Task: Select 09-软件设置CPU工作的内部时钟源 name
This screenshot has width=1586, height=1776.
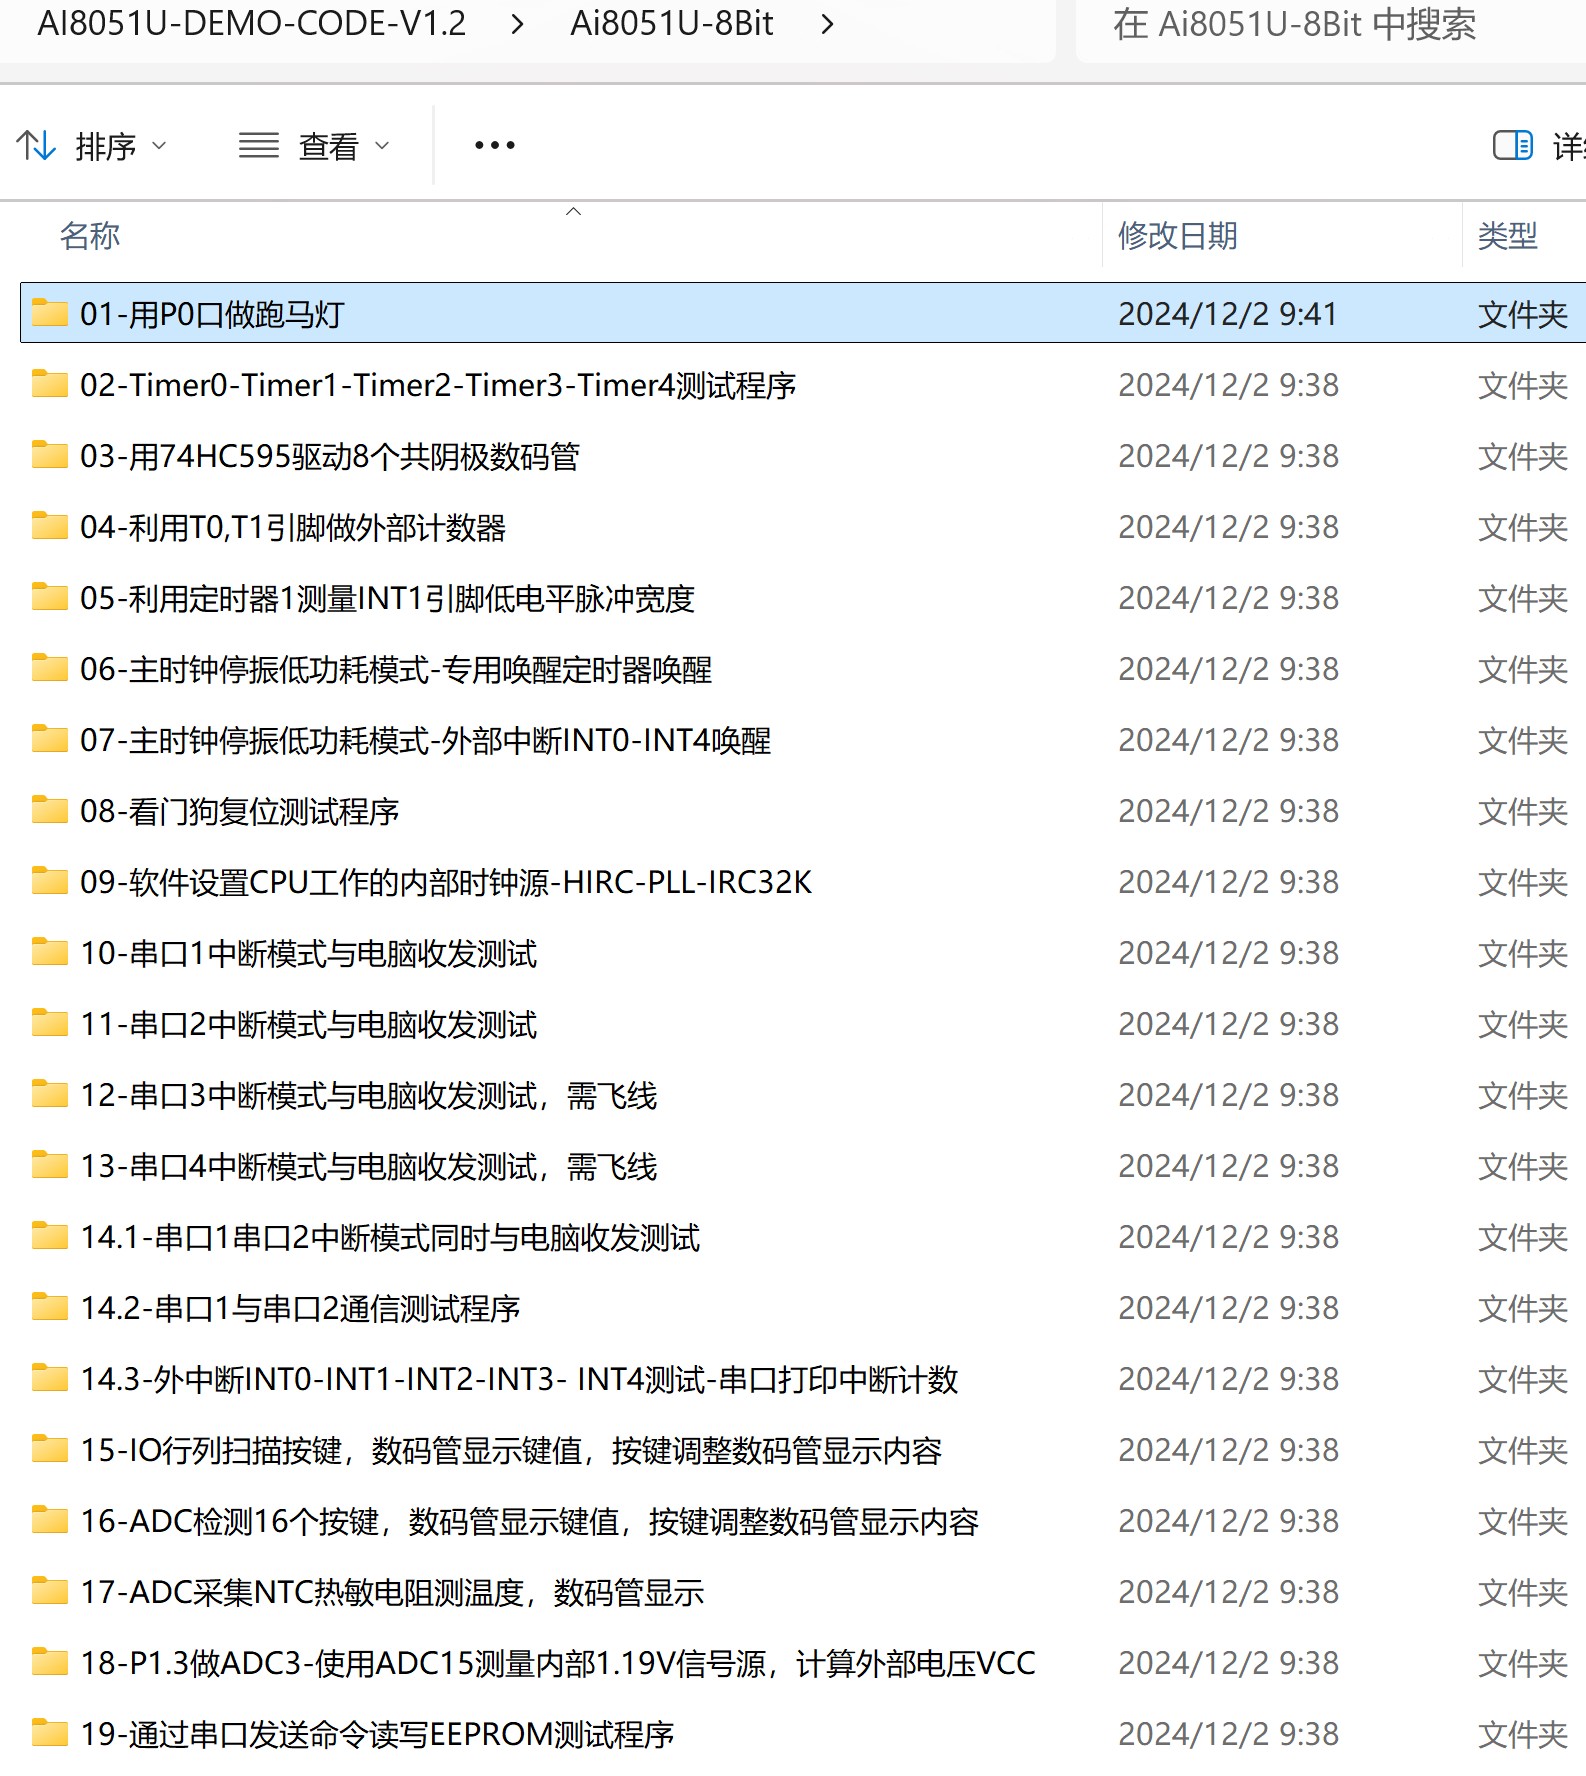Action: [x=446, y=882]
